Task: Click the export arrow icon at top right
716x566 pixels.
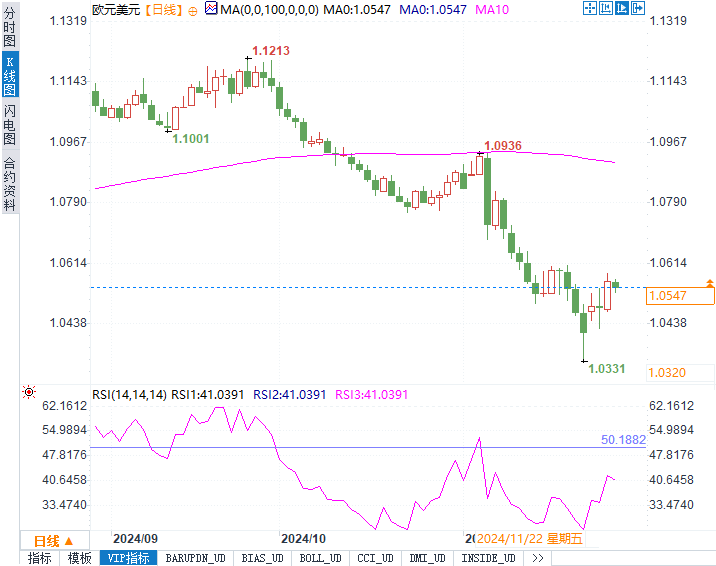Action: coord(637,8)
